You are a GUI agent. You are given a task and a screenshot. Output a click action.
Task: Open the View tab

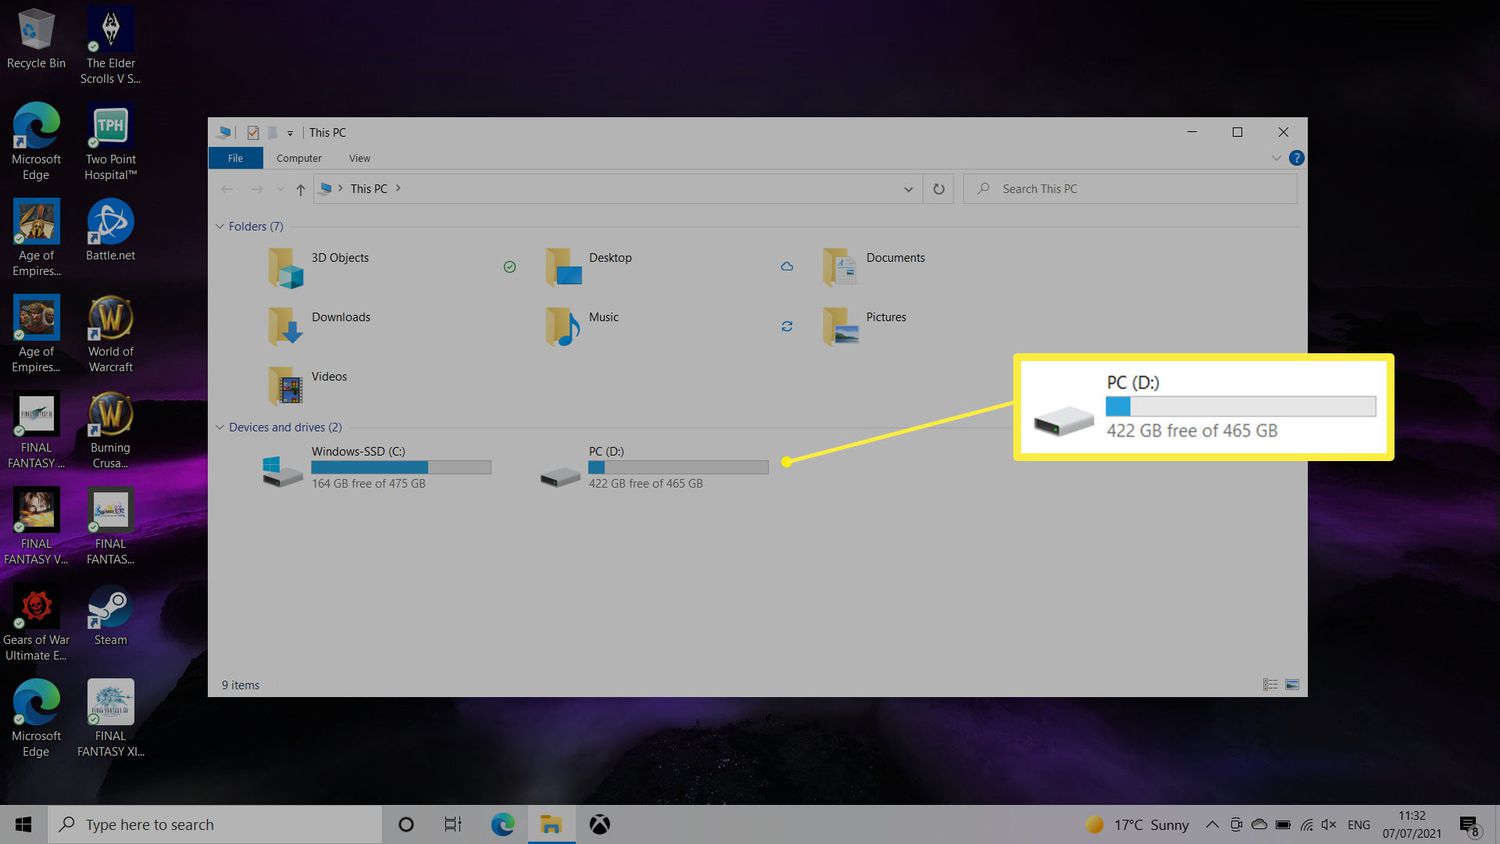[x=359, y=158]
